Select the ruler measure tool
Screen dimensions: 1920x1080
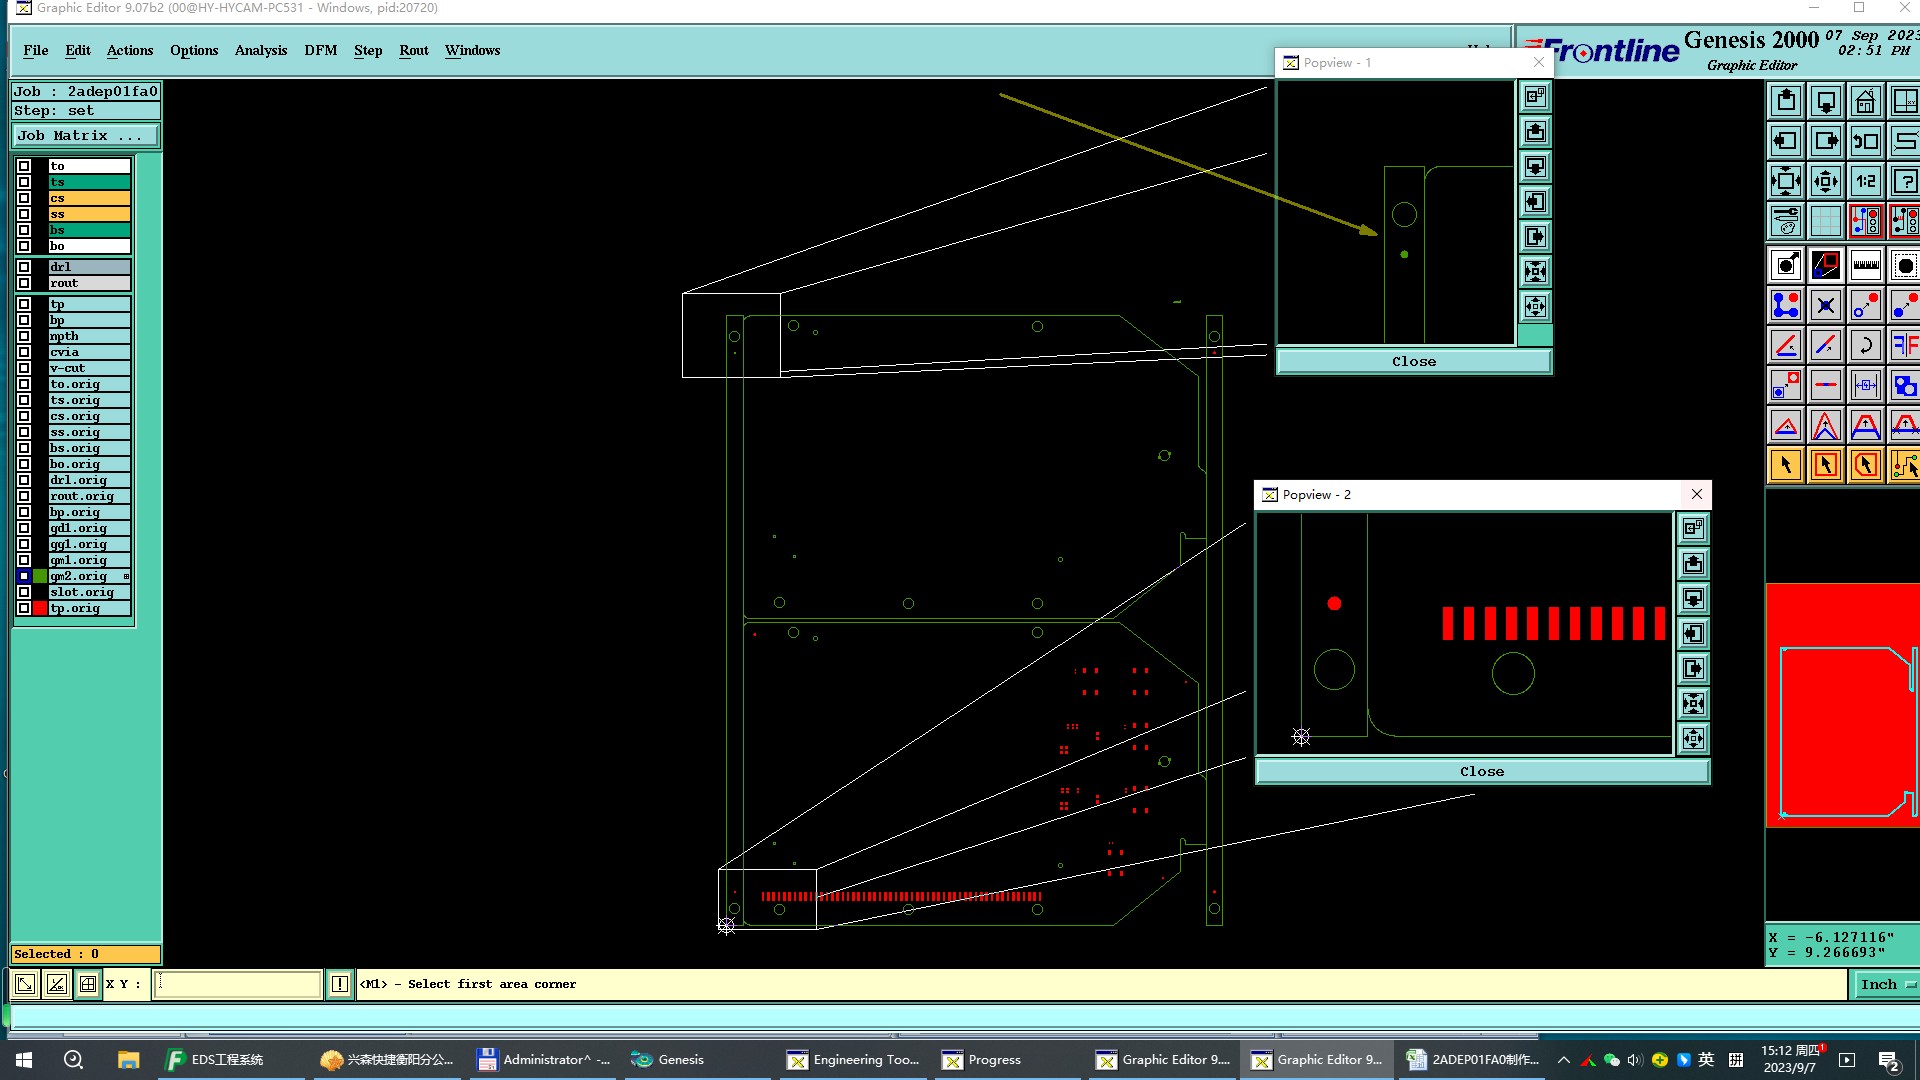[1865, 266]
